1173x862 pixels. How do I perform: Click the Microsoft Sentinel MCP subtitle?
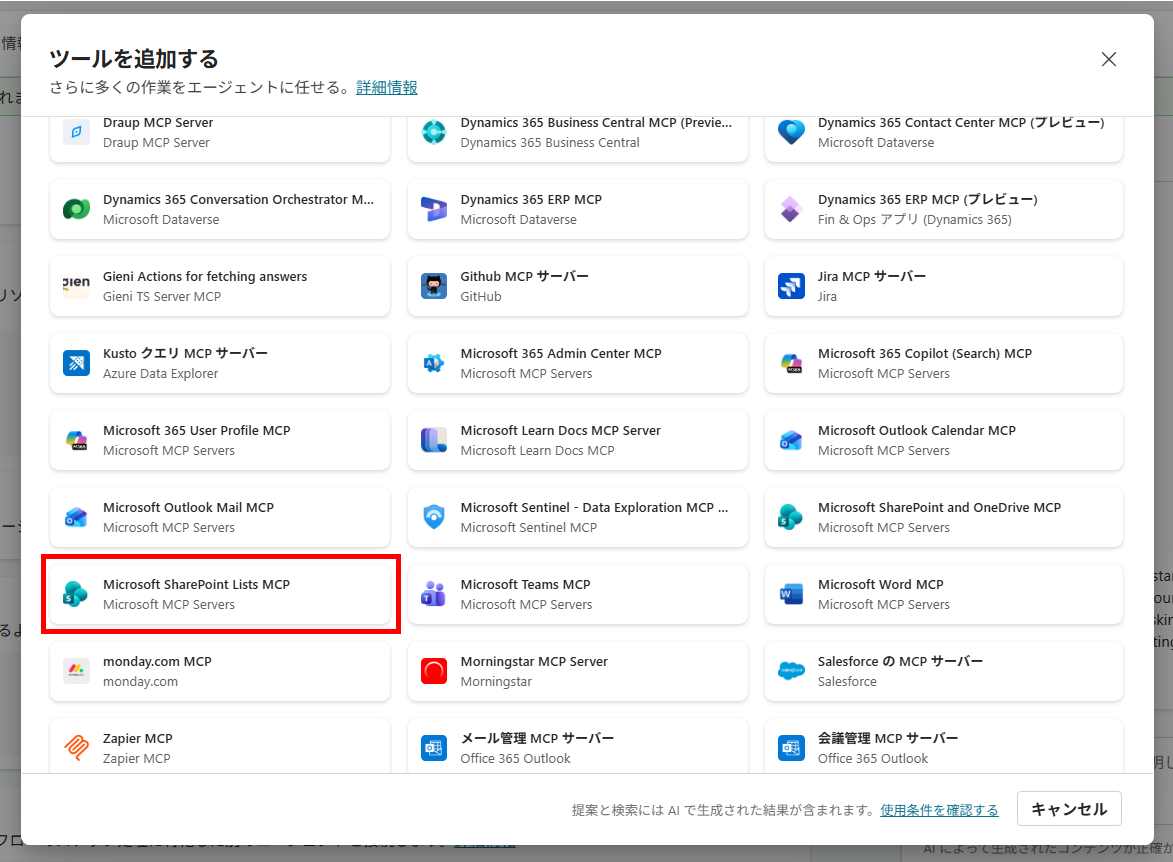pyautogui.click(x=529, y=528)
